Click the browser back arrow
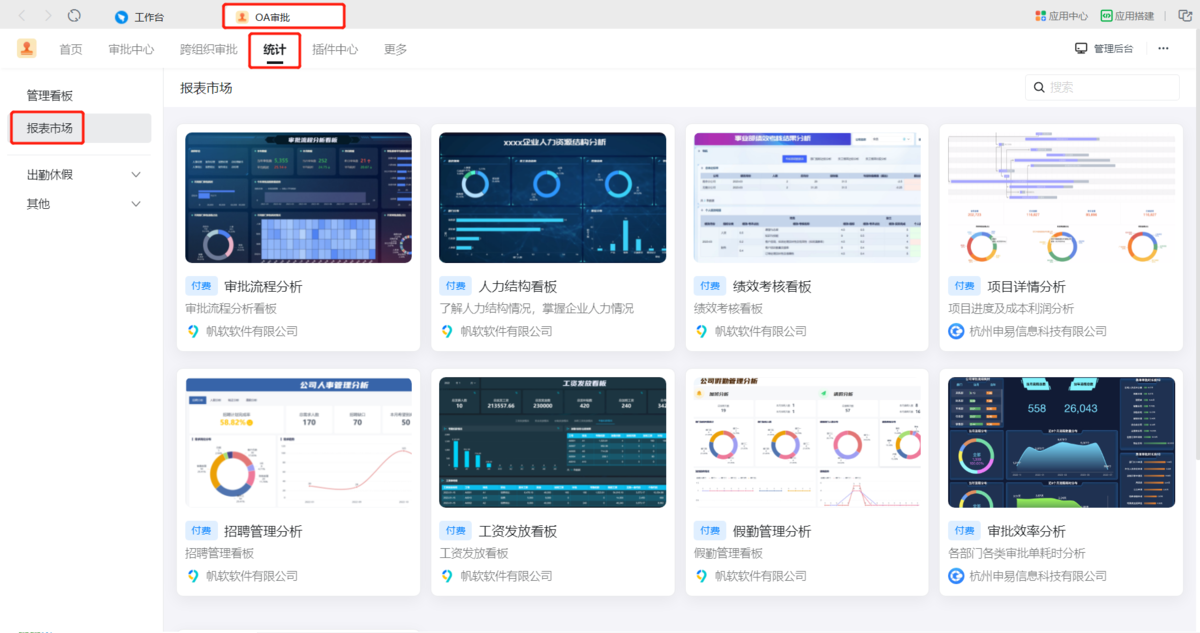Image resolution: width=1200 pixels, height=633 pixels. click(x=23, y=16)
